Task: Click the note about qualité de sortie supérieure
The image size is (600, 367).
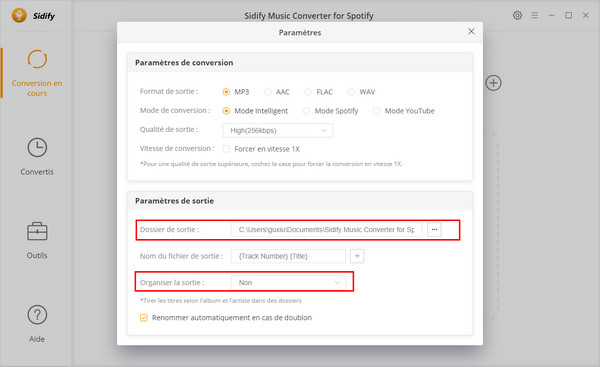Action: click(x=271, y=164)
